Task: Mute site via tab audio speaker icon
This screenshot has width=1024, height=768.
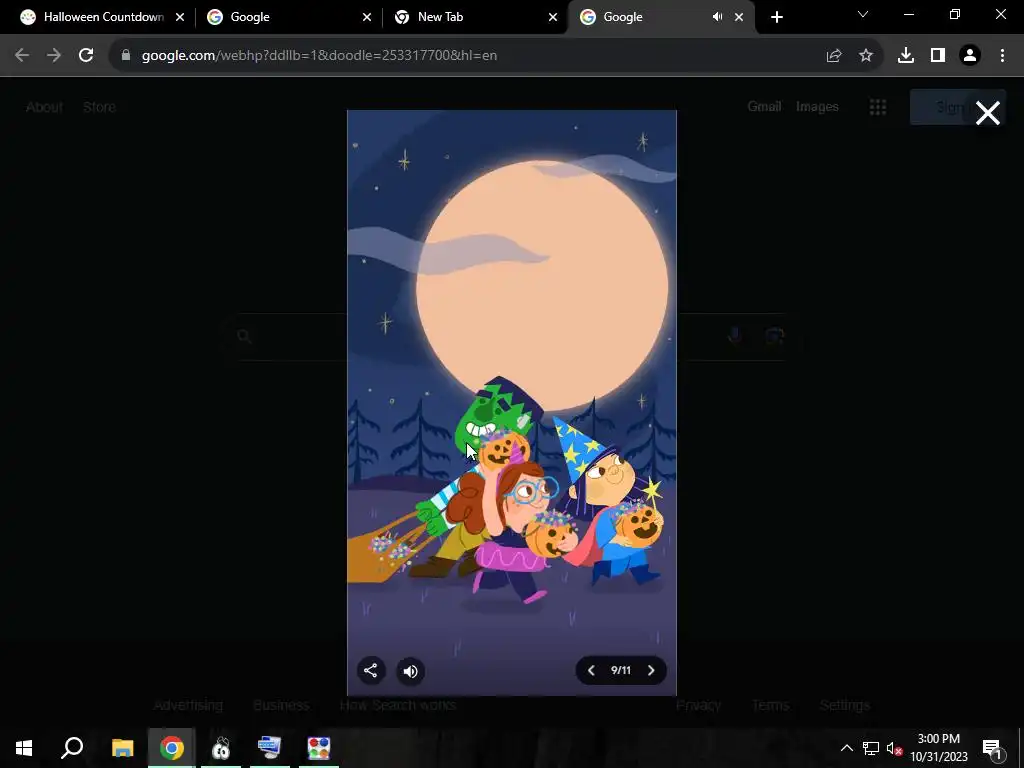Action: coord(717,17)
